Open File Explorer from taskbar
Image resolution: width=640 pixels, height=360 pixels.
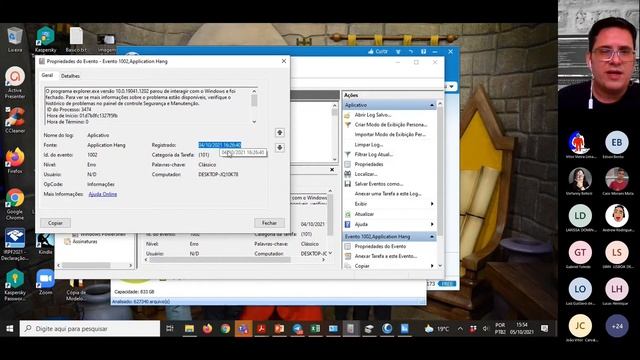pyautogui.click(x=189, y=329)
